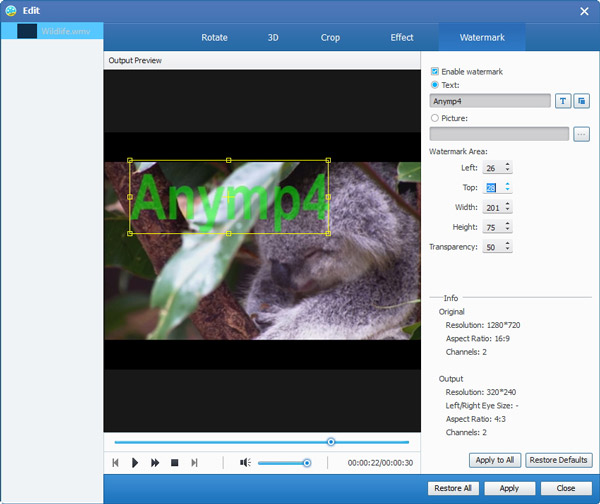This screenshot has width=600, height=504.
Task: Click top-middle handle of watermark box
Action: 229,160
